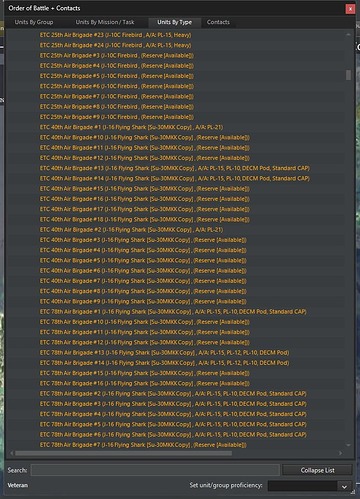Select ETC 40th Air Brigade #13 entry
This screenshot has width=360, height=499.
pyautogui.click(x=175, y=168)
